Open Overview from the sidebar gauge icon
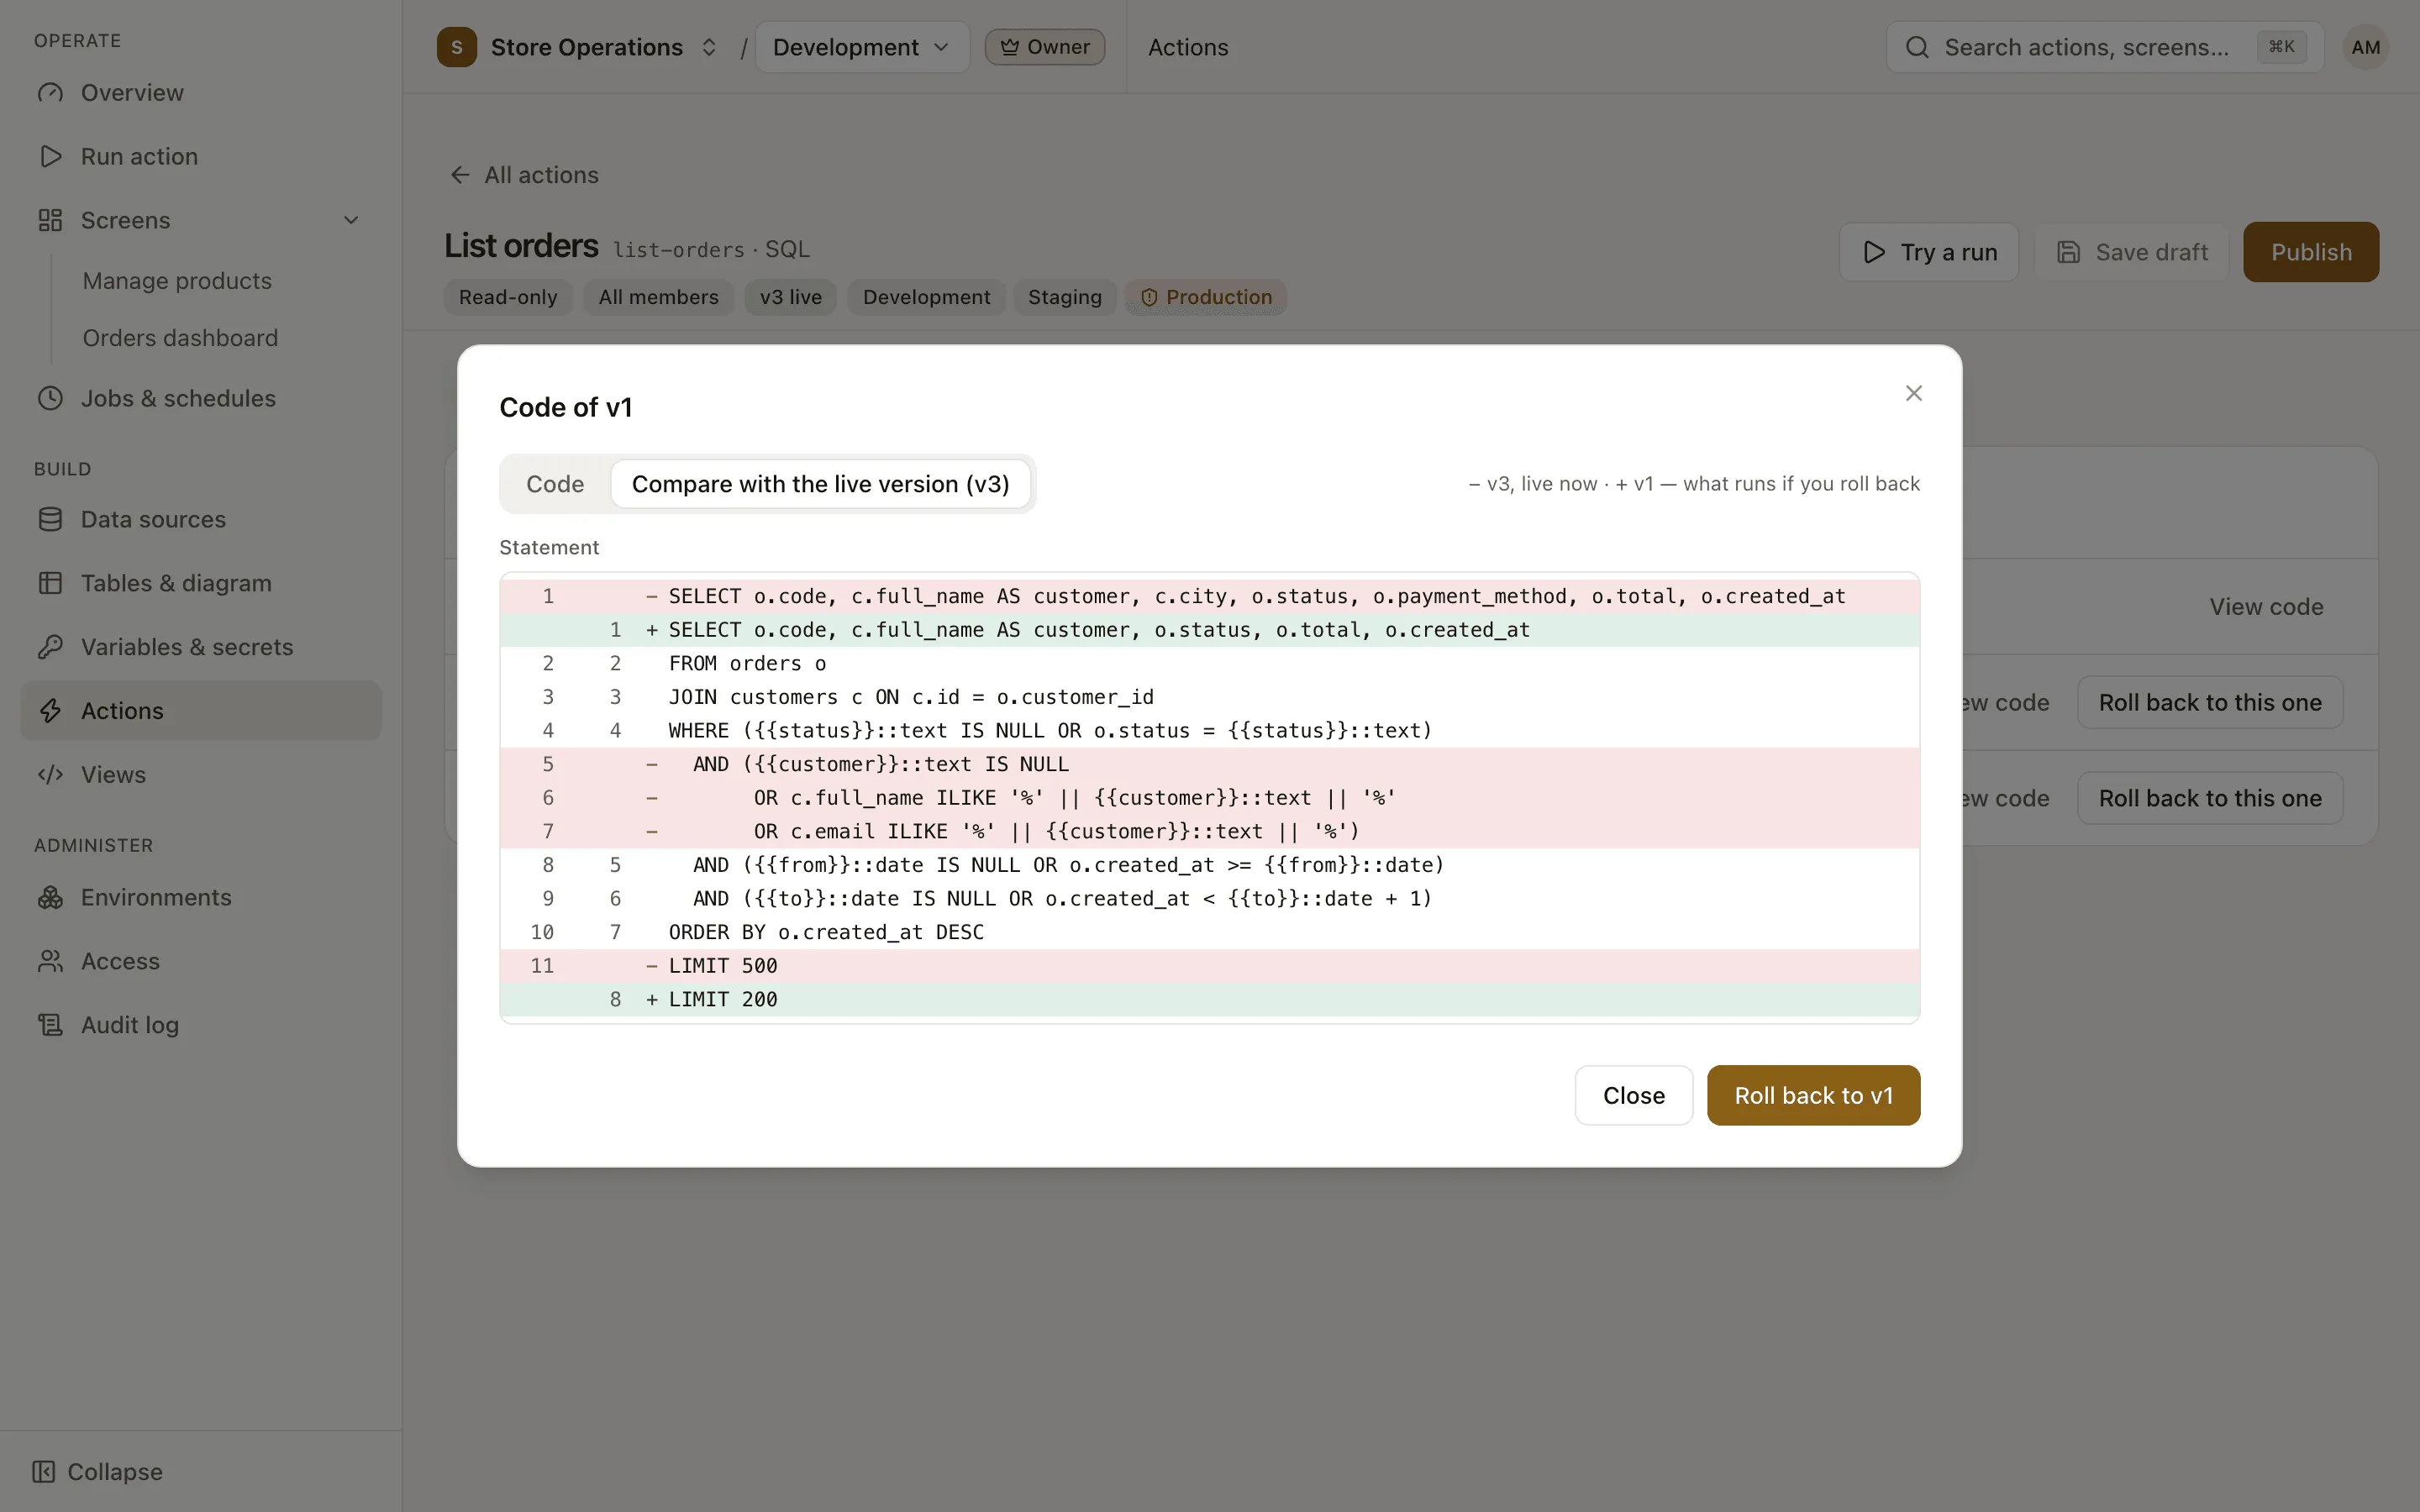The height and width of the screenshot is (1512, 2420). 50,93
